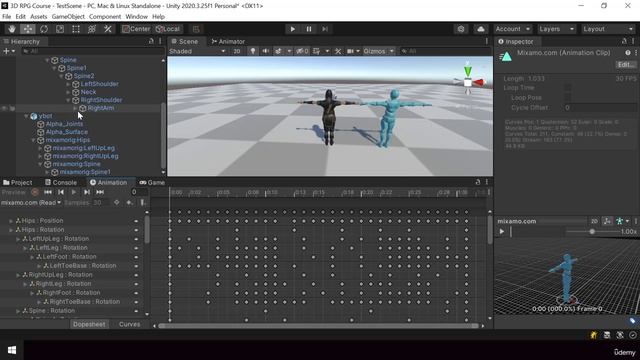Toggle hidden objects visibility counter
This screenshot has height=360, width=640.
[x=302, y=51]
